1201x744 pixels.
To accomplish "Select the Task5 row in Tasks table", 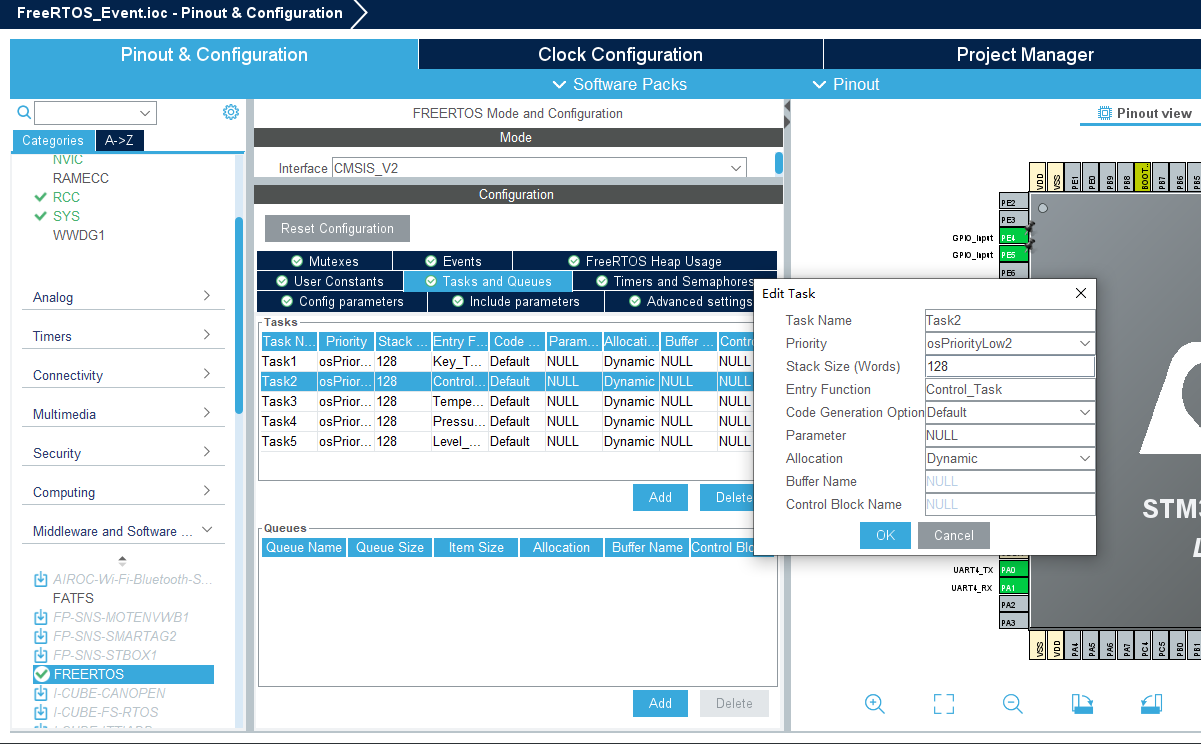I will click(506, 441).
